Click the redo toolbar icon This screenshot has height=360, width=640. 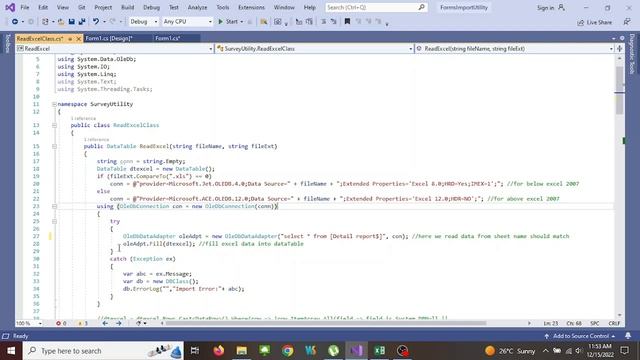[x=113, y=22]
